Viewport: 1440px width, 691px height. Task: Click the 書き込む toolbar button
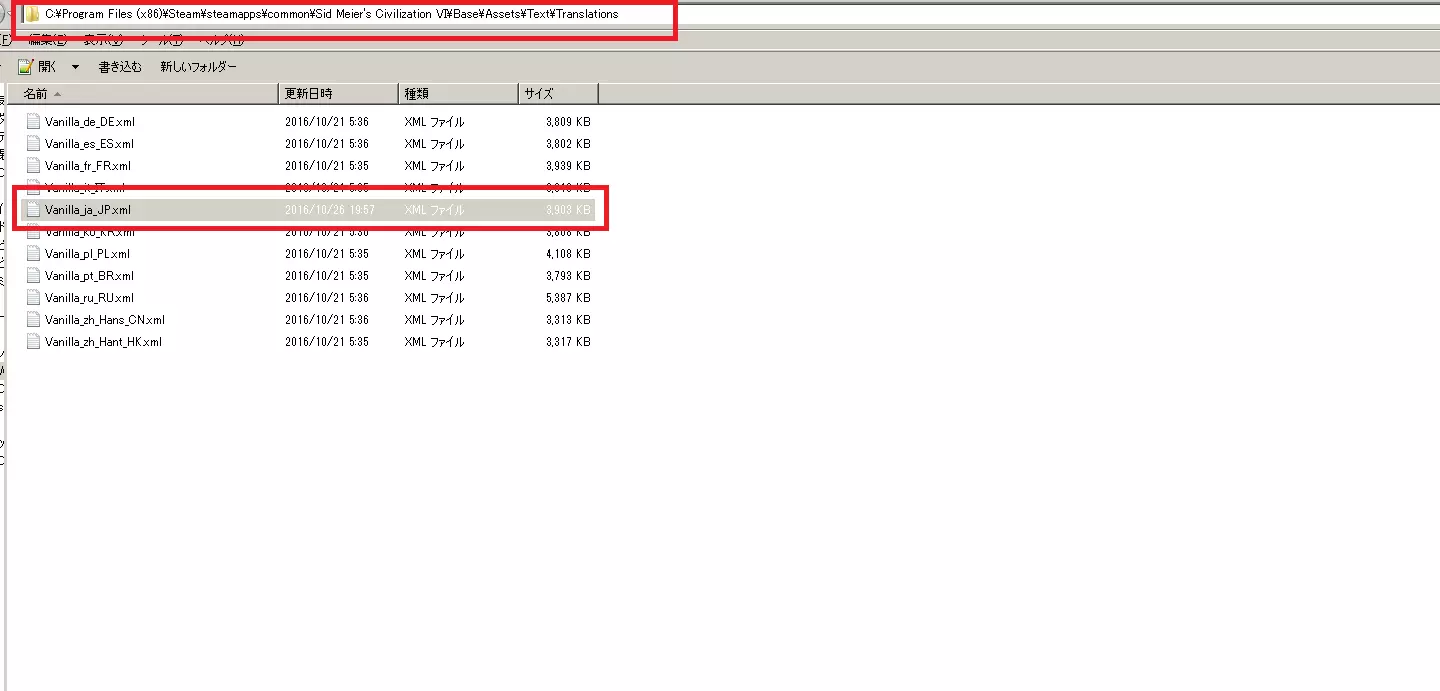120,67
